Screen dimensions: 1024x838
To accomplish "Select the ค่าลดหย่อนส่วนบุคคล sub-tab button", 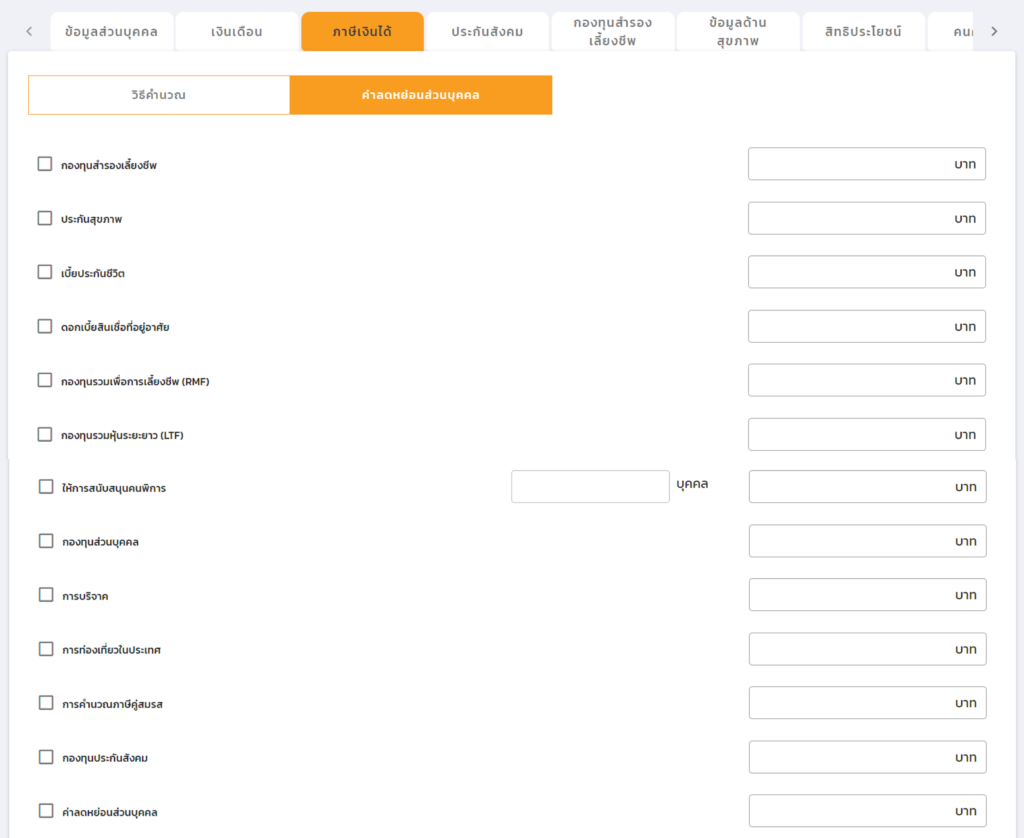I will 421,95.
